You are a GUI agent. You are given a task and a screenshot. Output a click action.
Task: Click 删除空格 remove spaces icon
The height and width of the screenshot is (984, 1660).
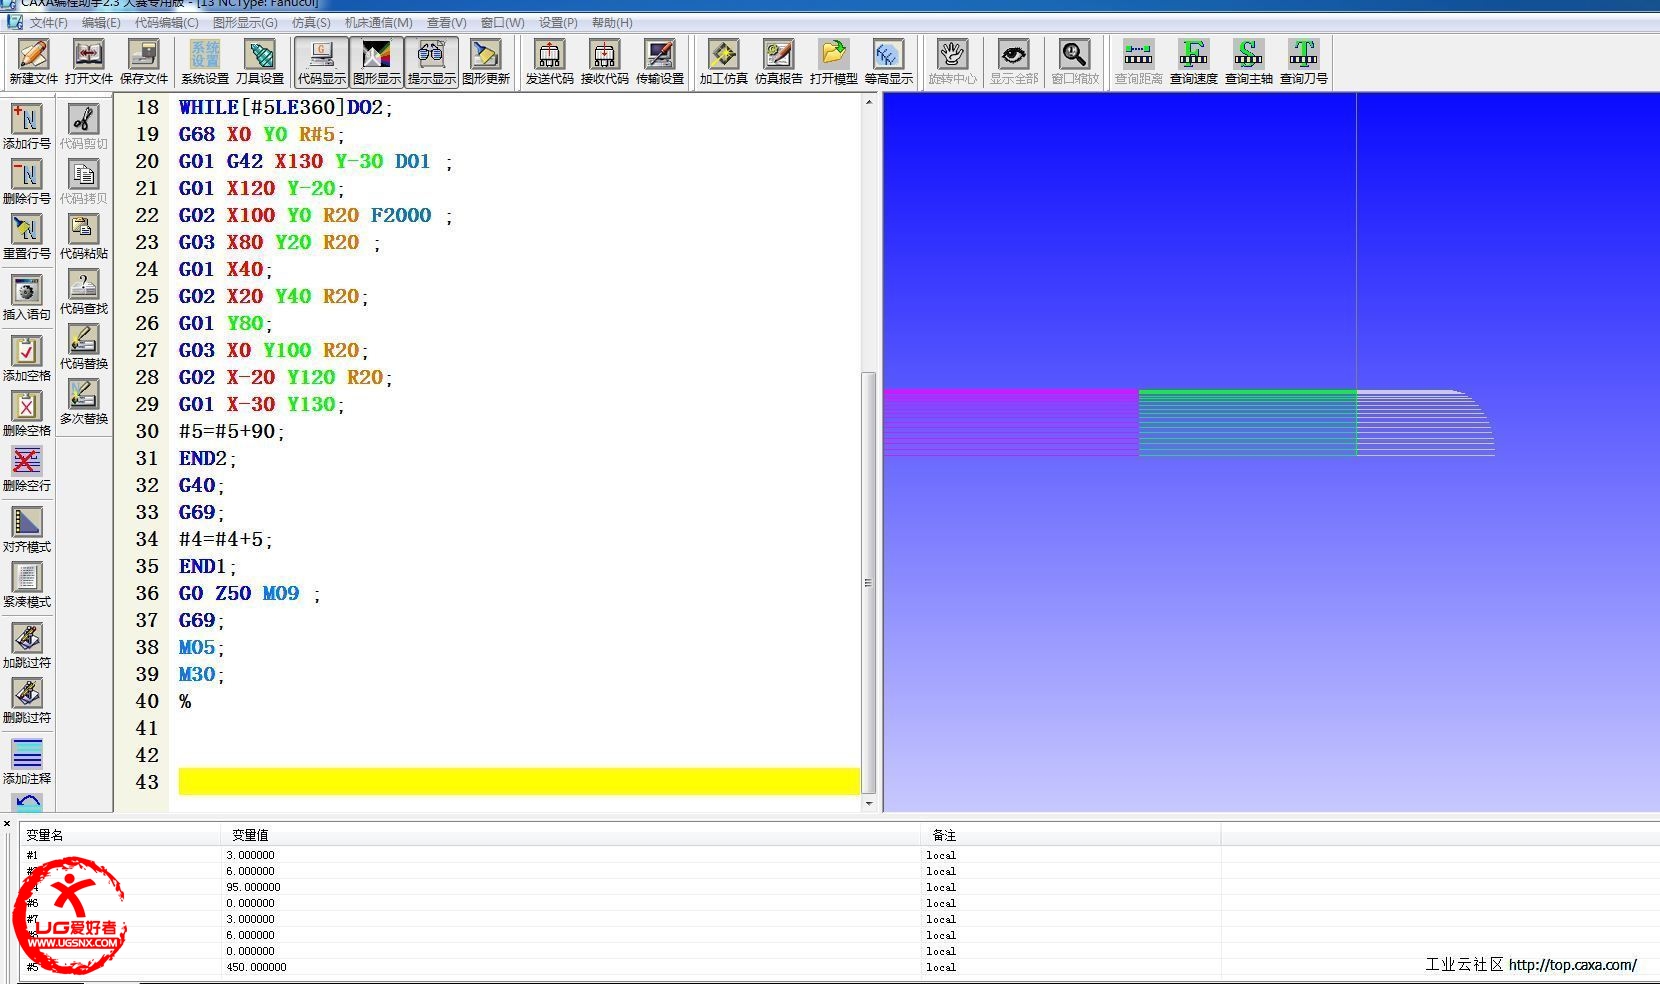point(27,414)
